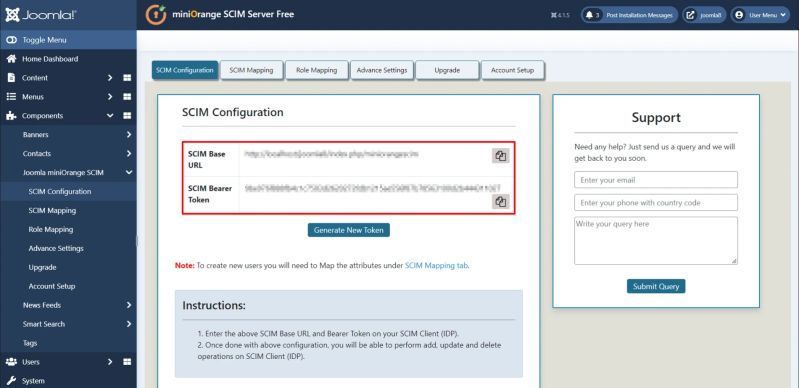Image resolution: width=799 pixels, height=388 pixels.
Task: Expand the Content menu chevron
Action: [110, 77]
